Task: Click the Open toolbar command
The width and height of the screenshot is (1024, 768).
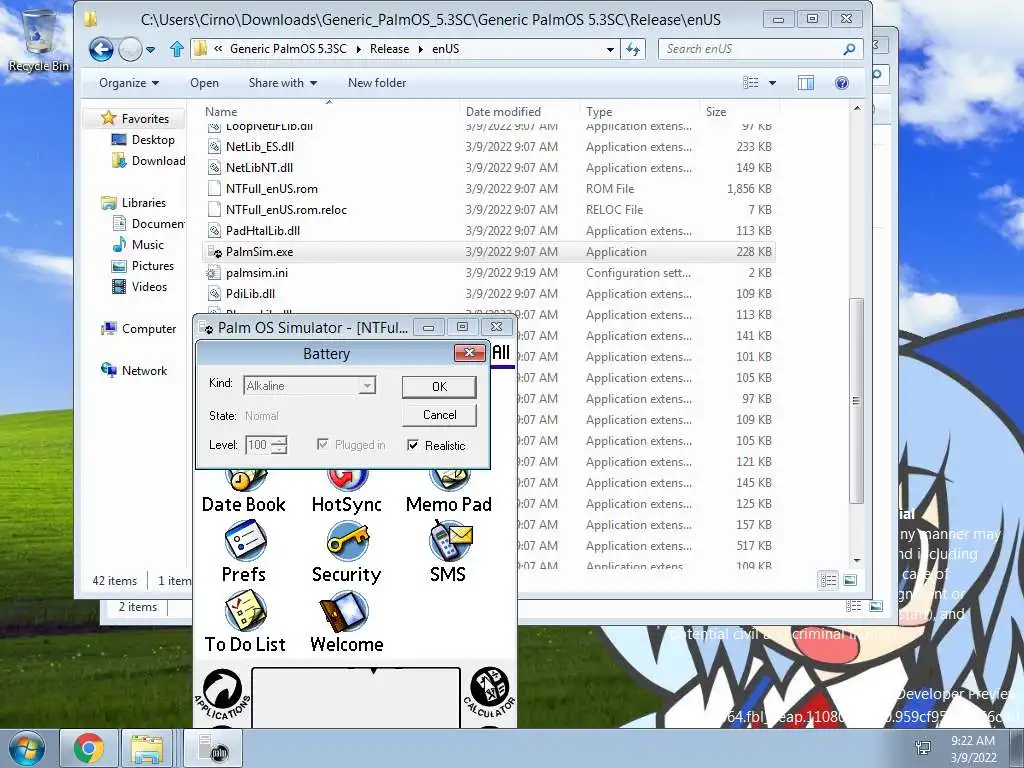Action: (x=204, y=83)
